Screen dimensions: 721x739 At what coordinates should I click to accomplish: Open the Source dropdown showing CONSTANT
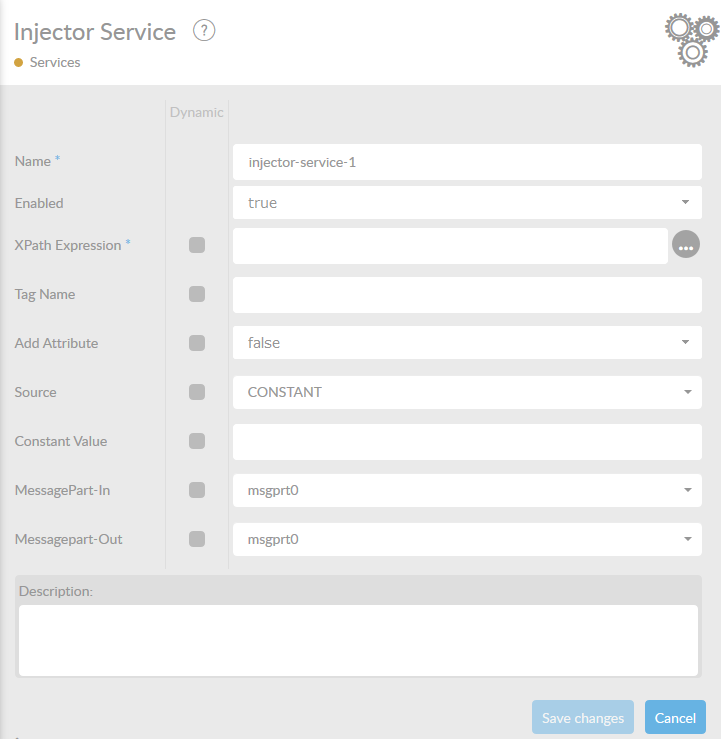pyautogui.click(x=467, y=392)
